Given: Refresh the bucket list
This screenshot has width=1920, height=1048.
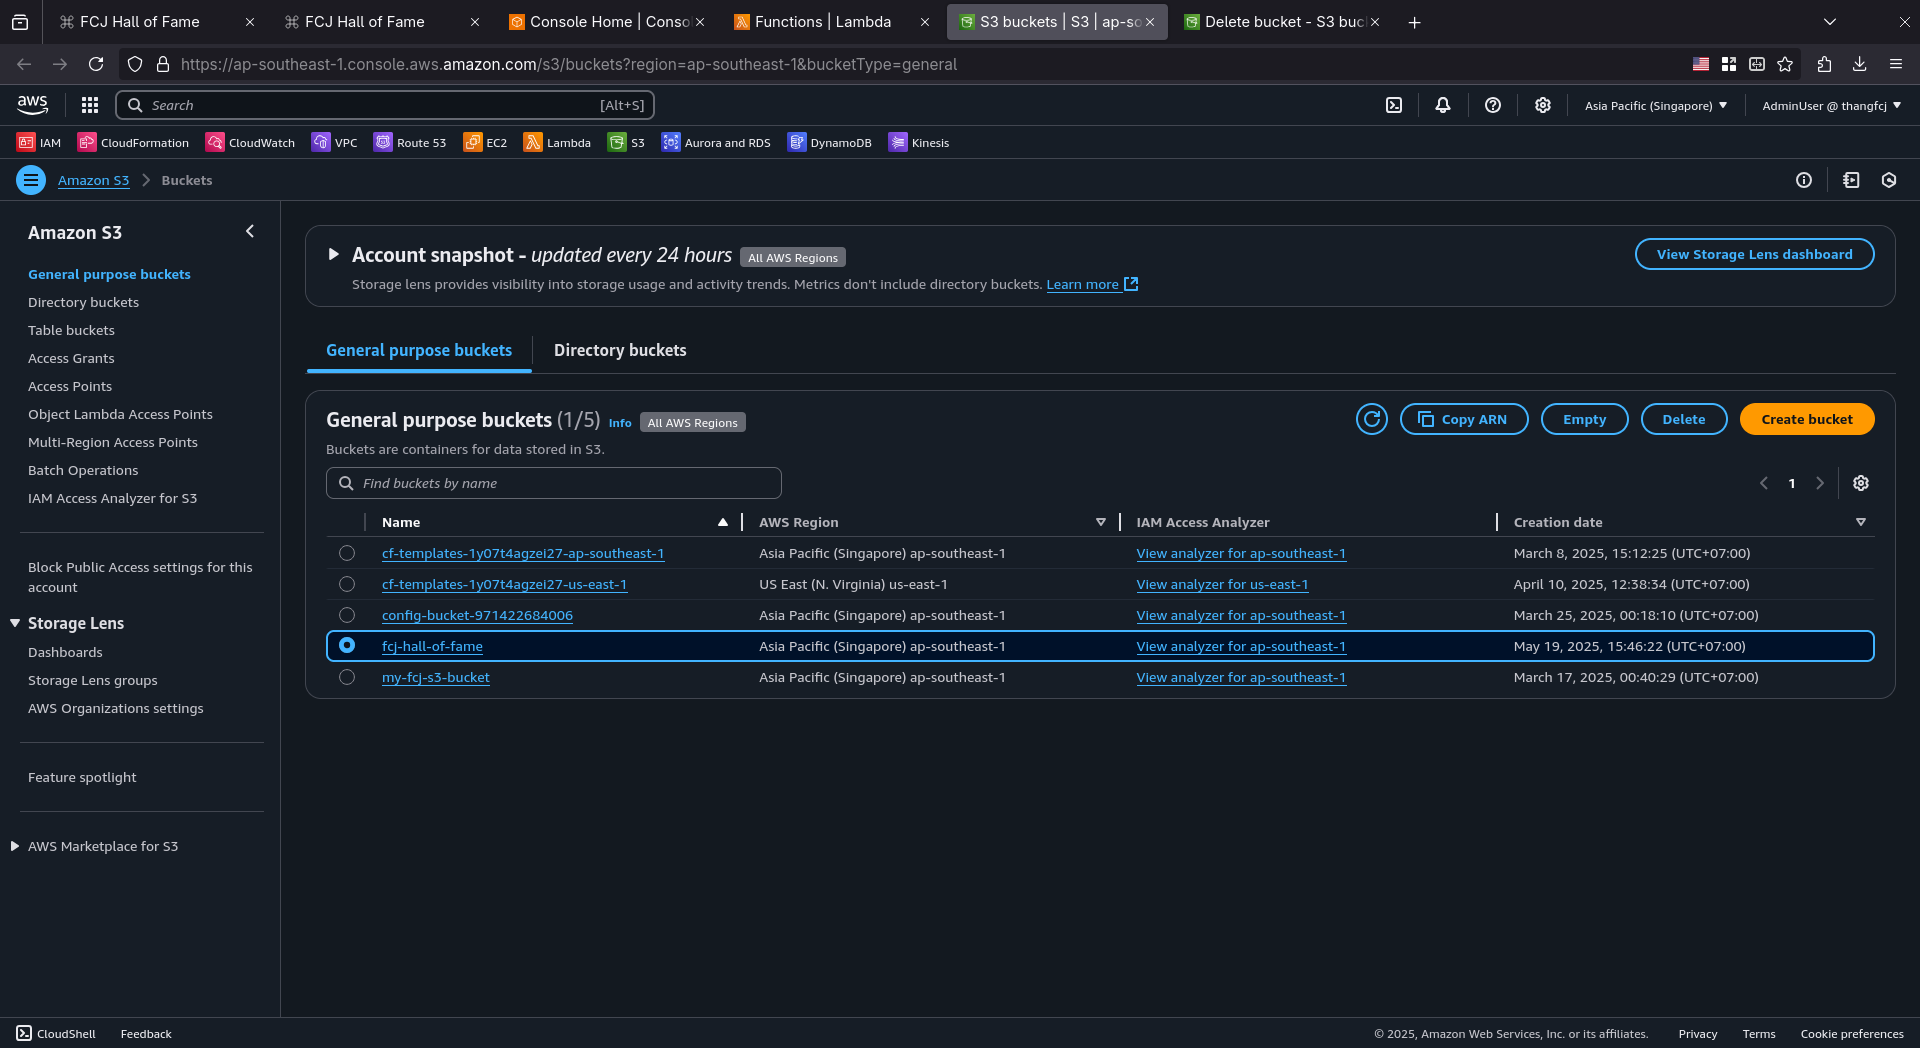Looking at the screenshot, I should pos(1372,419).
